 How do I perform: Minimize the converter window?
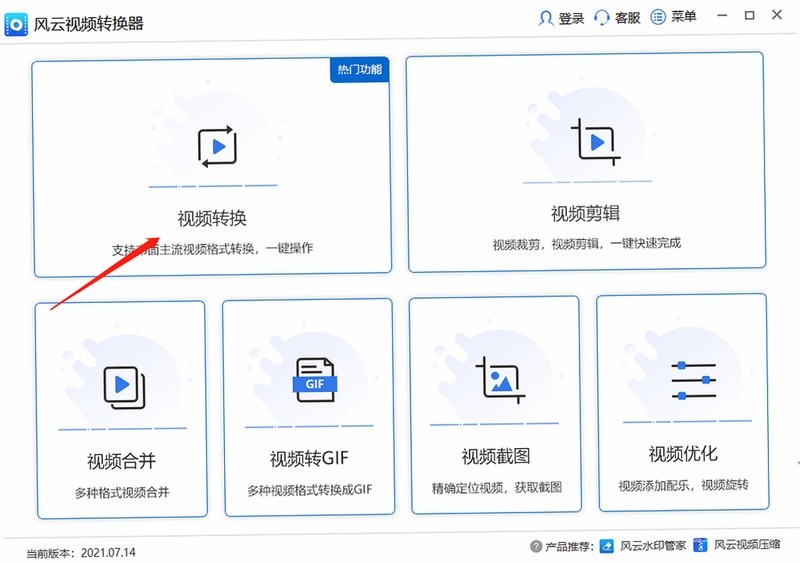click(x=722, y=16)
